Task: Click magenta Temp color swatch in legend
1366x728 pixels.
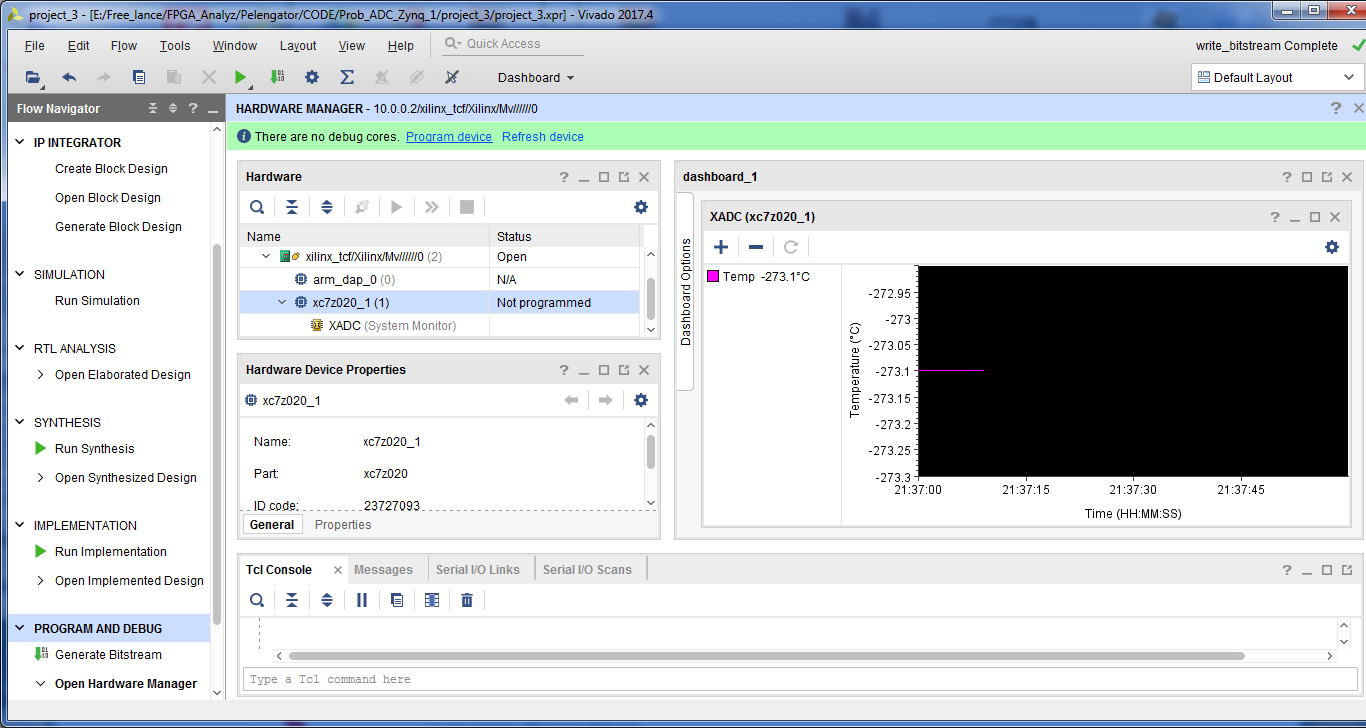Action: [713, 277]
